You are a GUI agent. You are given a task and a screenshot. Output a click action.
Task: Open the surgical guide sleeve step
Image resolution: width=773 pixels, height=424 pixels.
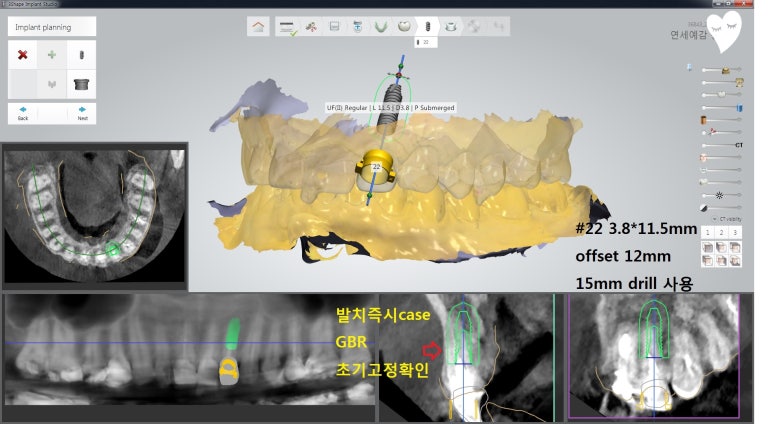click(x=452, y=26)
